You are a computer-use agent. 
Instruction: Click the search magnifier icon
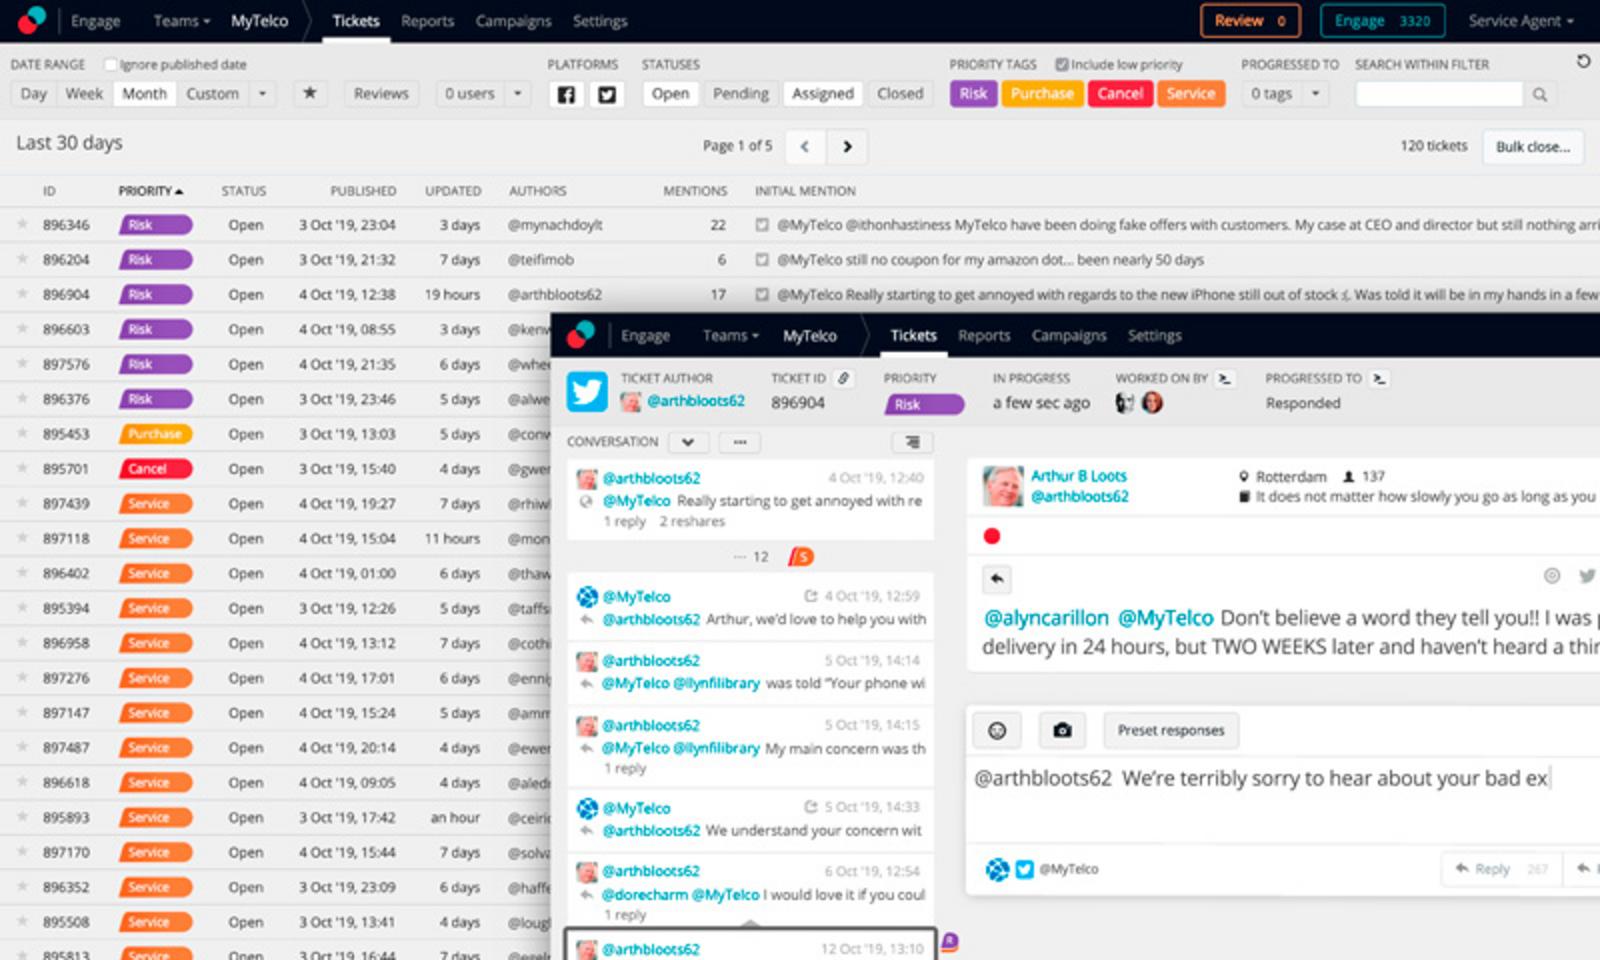[x=1540, y=94]
